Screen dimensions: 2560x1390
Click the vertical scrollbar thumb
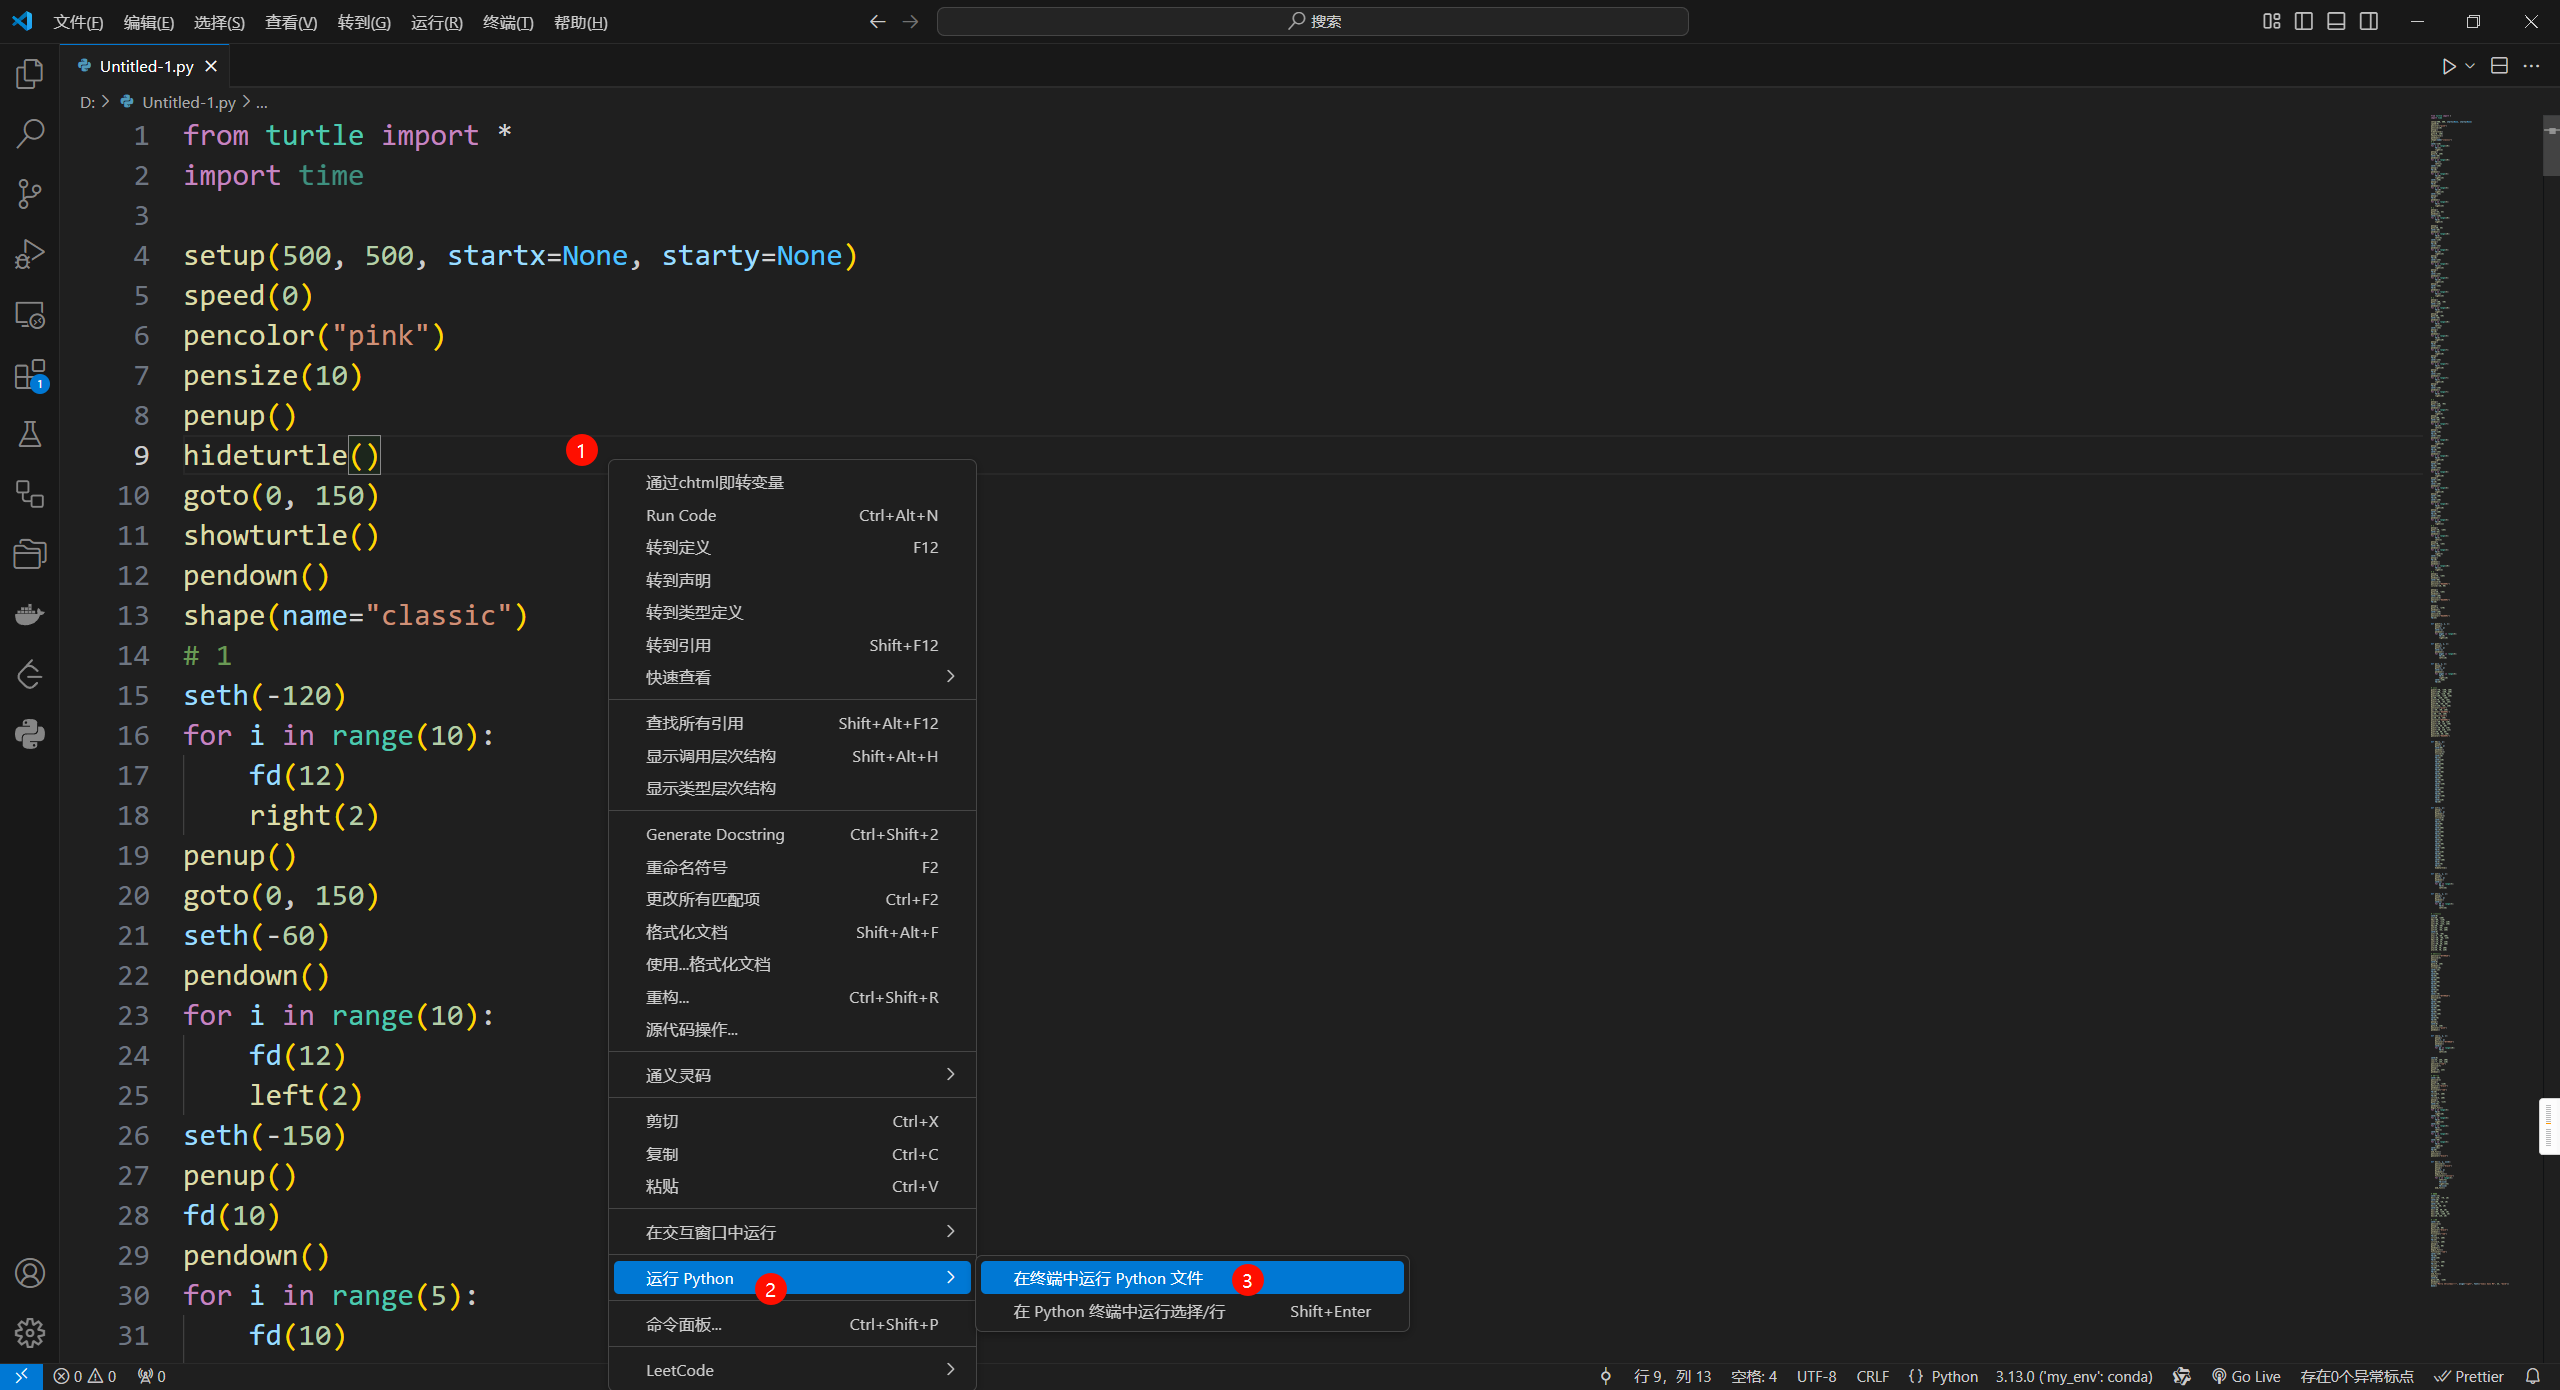coord(2551,146)
